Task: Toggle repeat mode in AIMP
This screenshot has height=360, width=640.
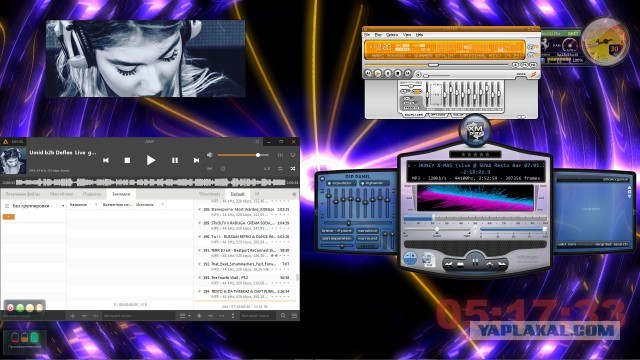Action: (x=280, y=168)
